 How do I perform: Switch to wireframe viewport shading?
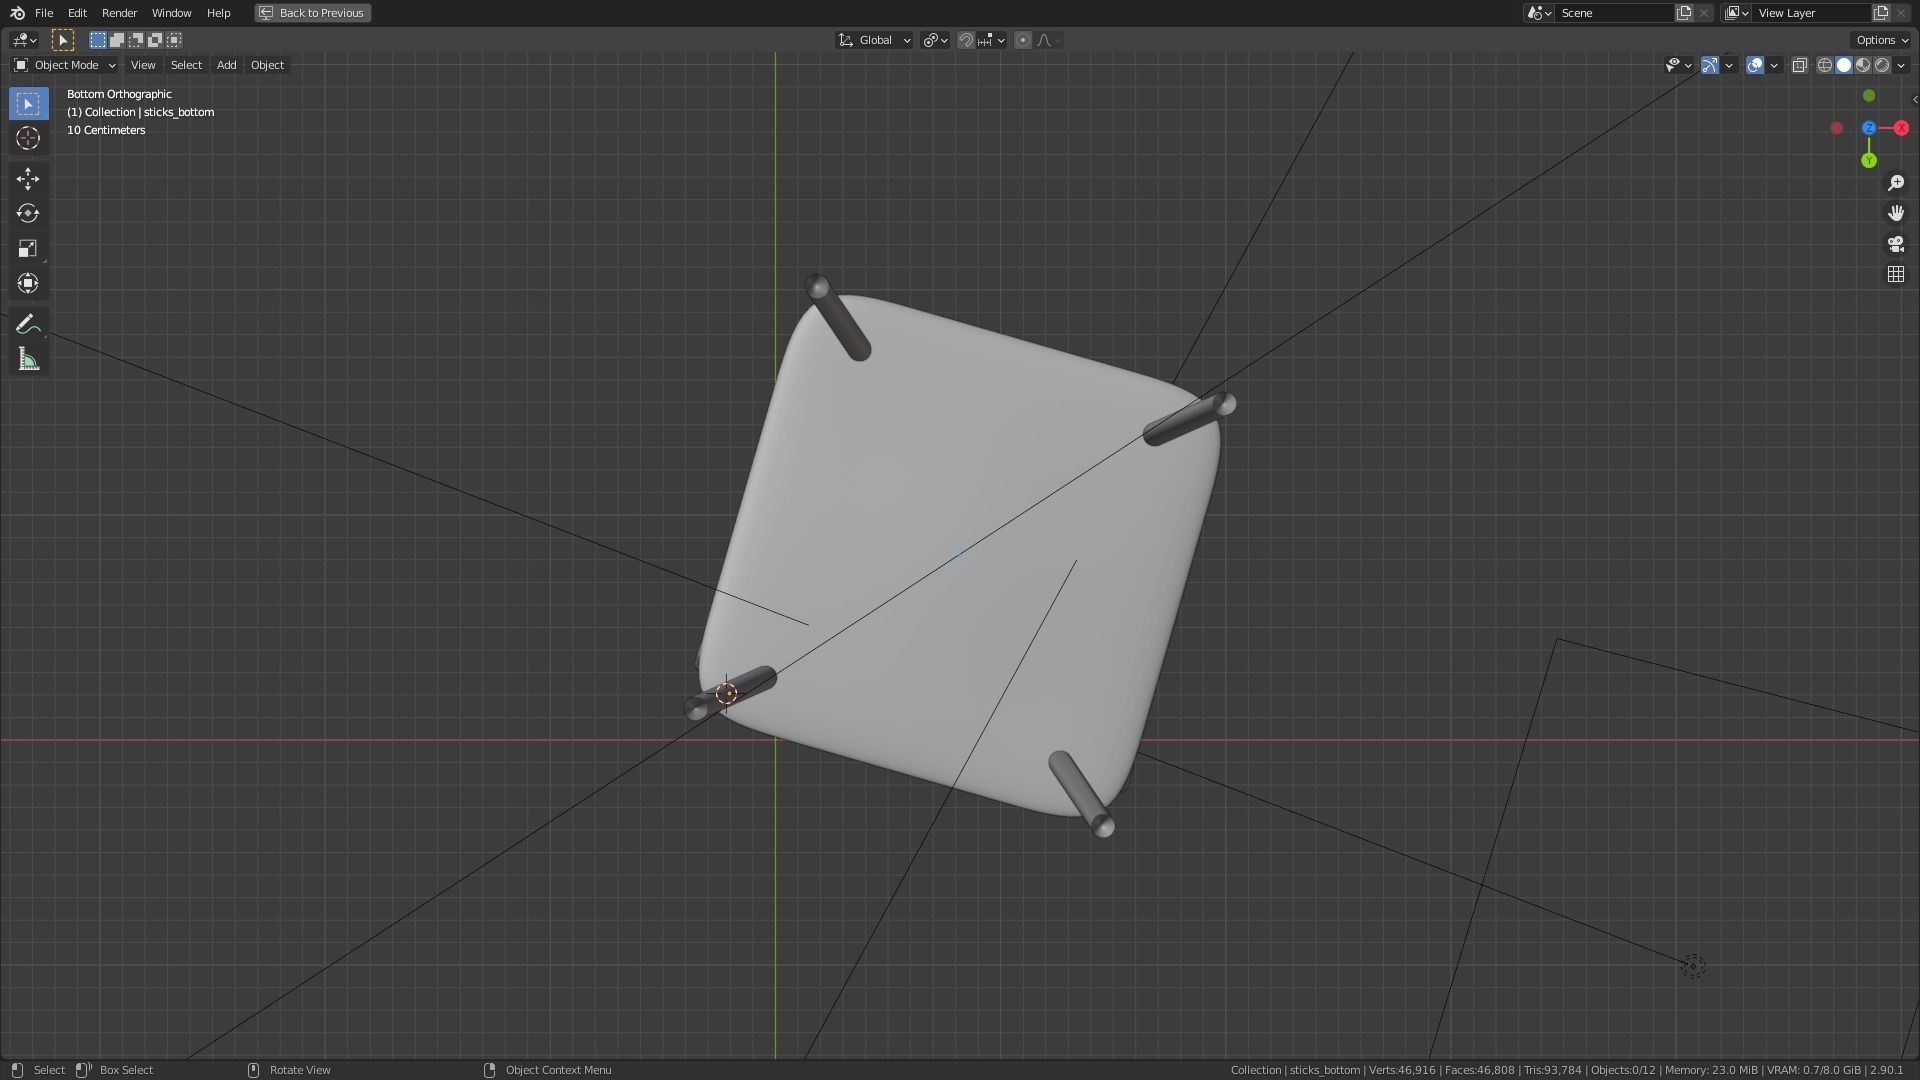[x=1825, y=65]
